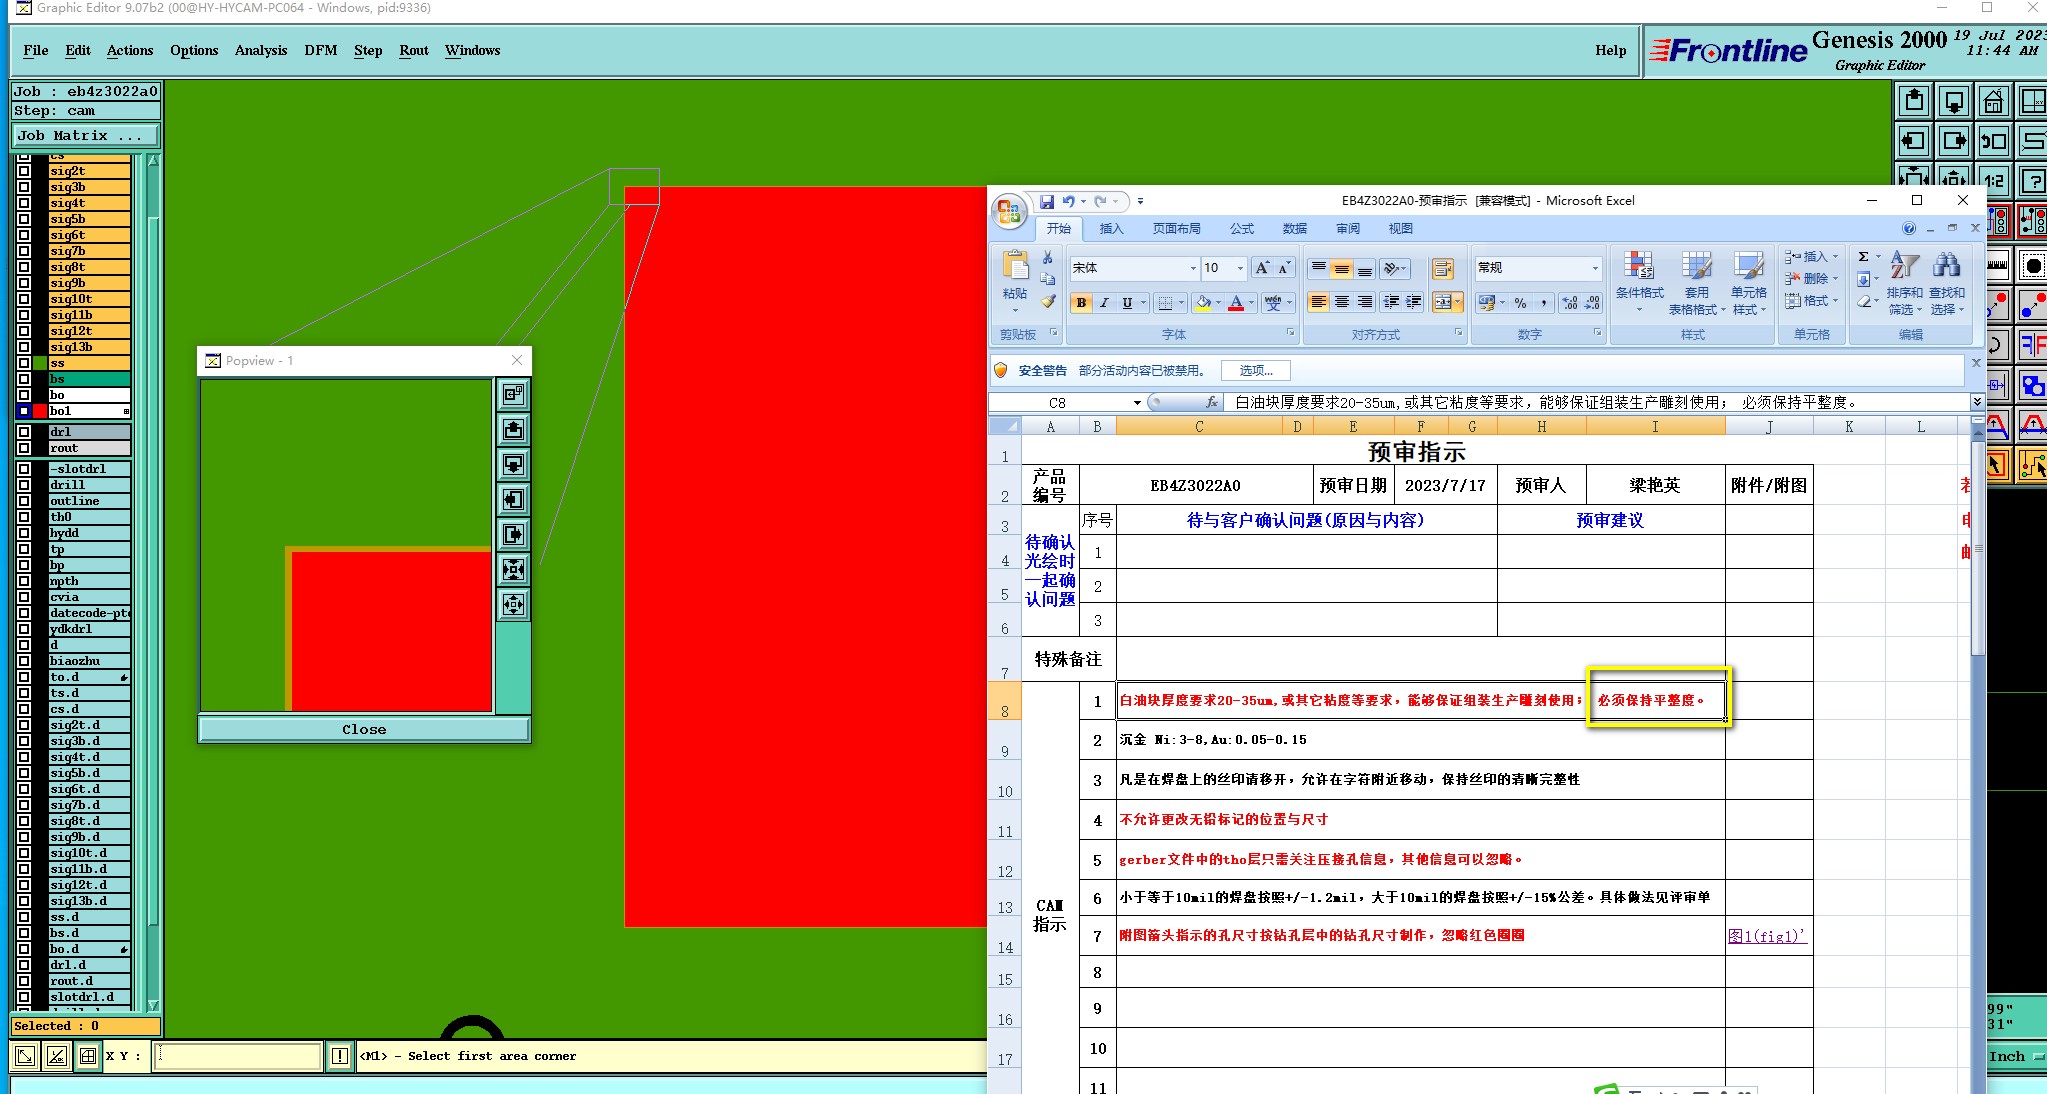Click the format painter brush icon
The width and height of the screenshot is (2047, 1094).
(x=1047, y=301)
